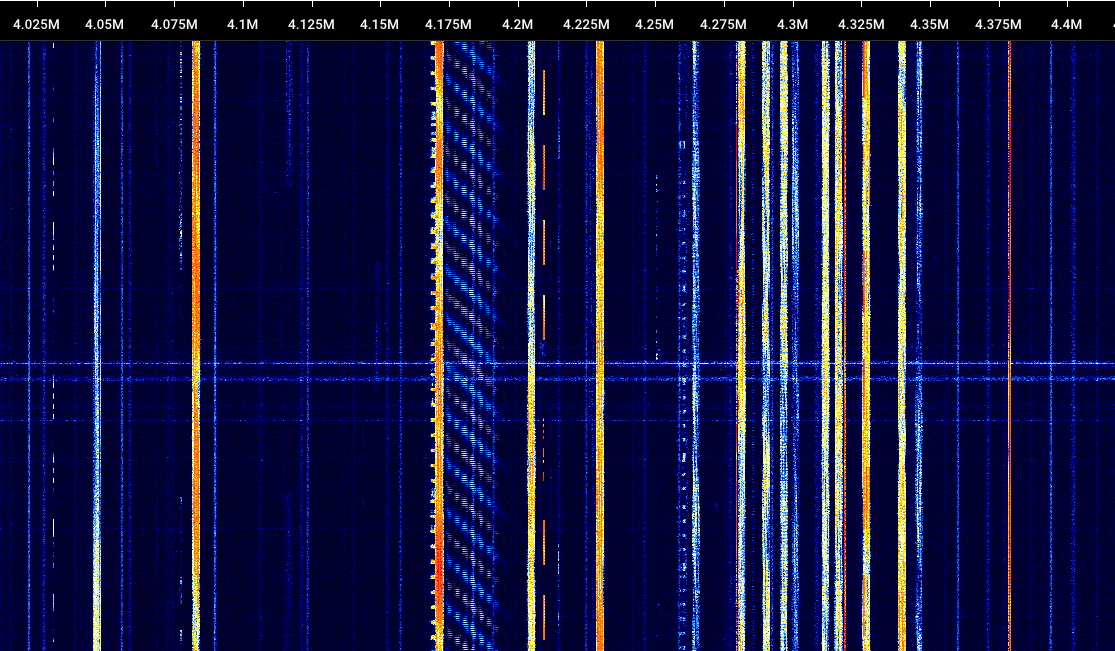Tune to the orange signal at 4.23M

(x=600, y=346)
